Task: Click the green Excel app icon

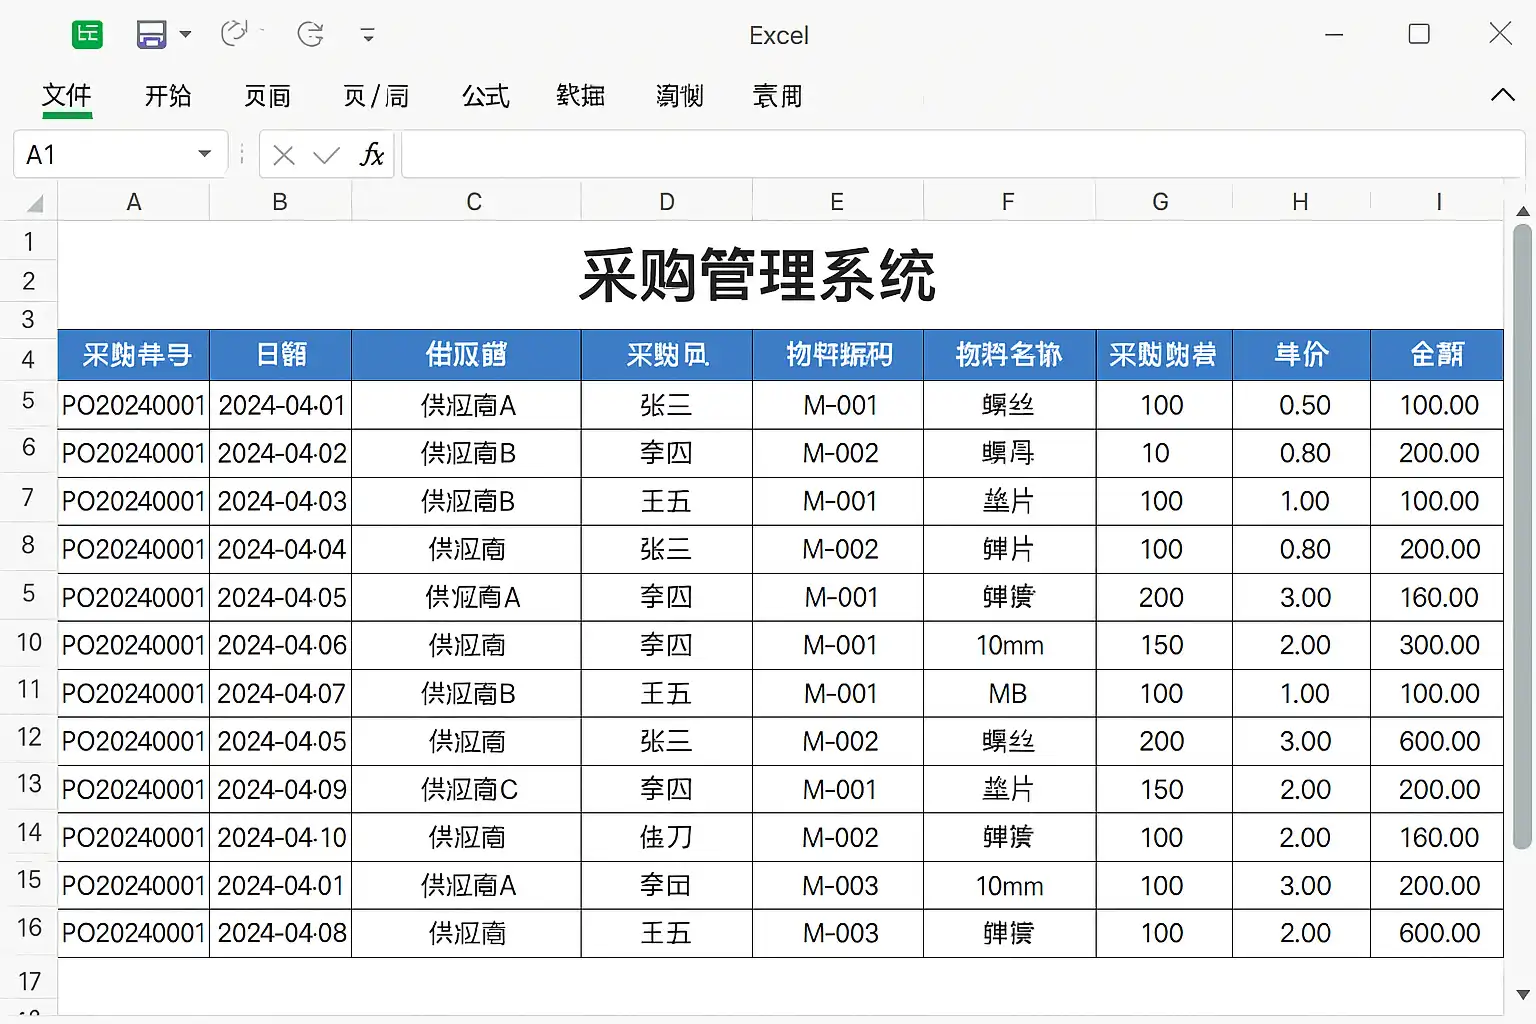Action: pyautogui.click(x=88, y=35)
